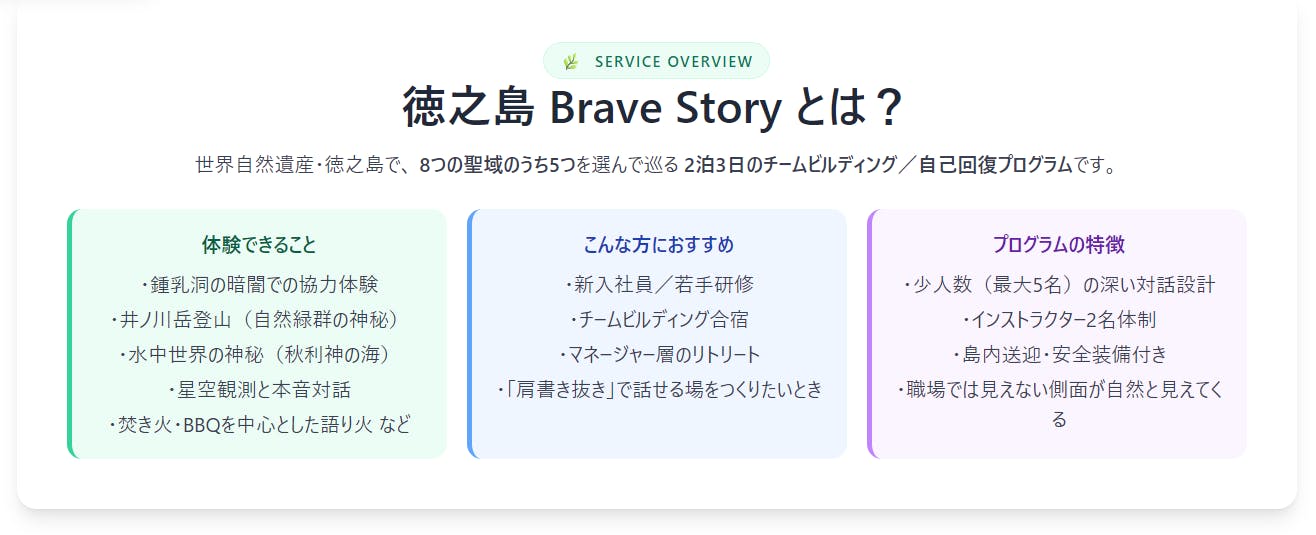Click the 世界自然遺産 subtitle description text

click(655, 165)
